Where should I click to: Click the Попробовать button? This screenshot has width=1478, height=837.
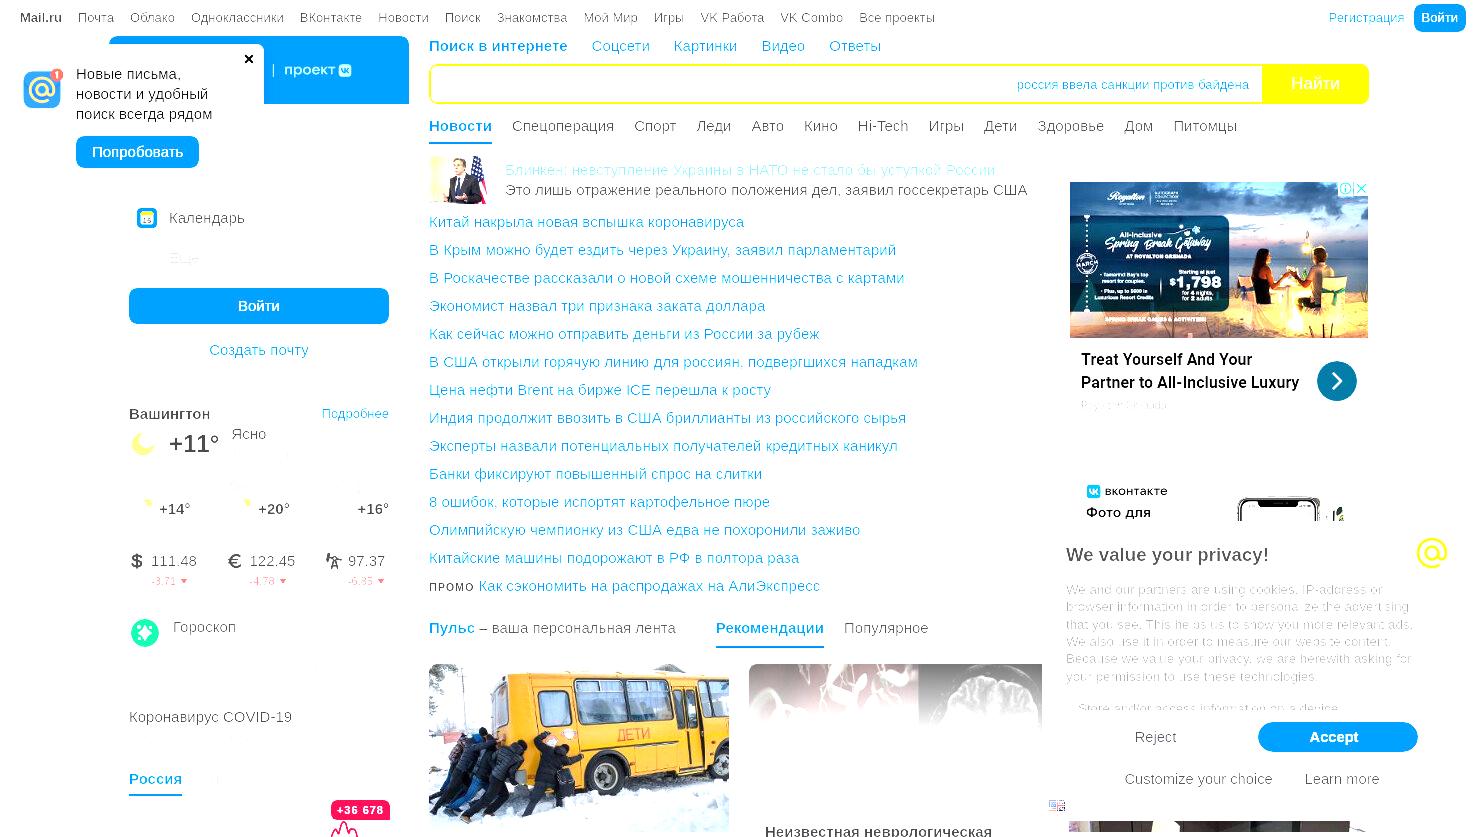coord(137,152)
